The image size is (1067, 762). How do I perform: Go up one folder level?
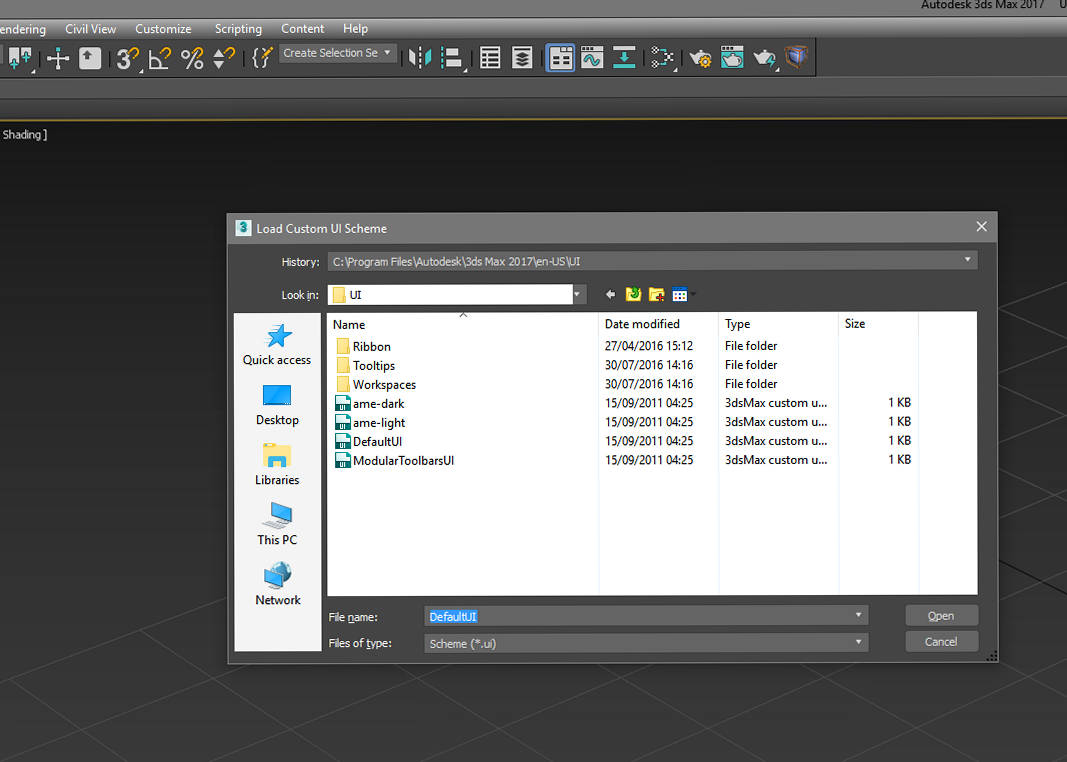click(634, 294)
